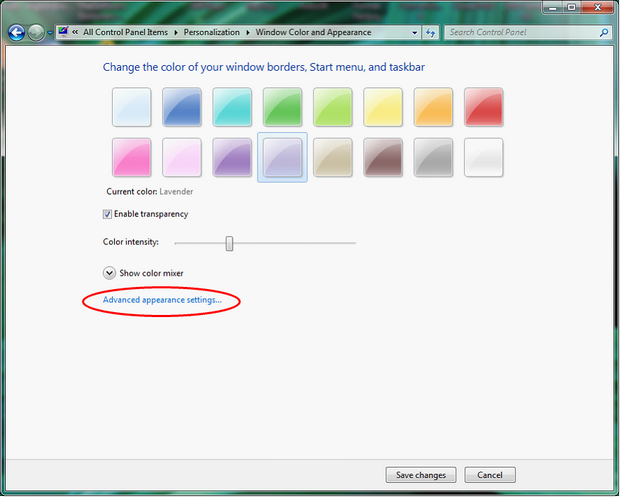This screenshot has height=497, width=620.
Task: Go to Personalization in the breadcrumb
Action: pos(213,33)
